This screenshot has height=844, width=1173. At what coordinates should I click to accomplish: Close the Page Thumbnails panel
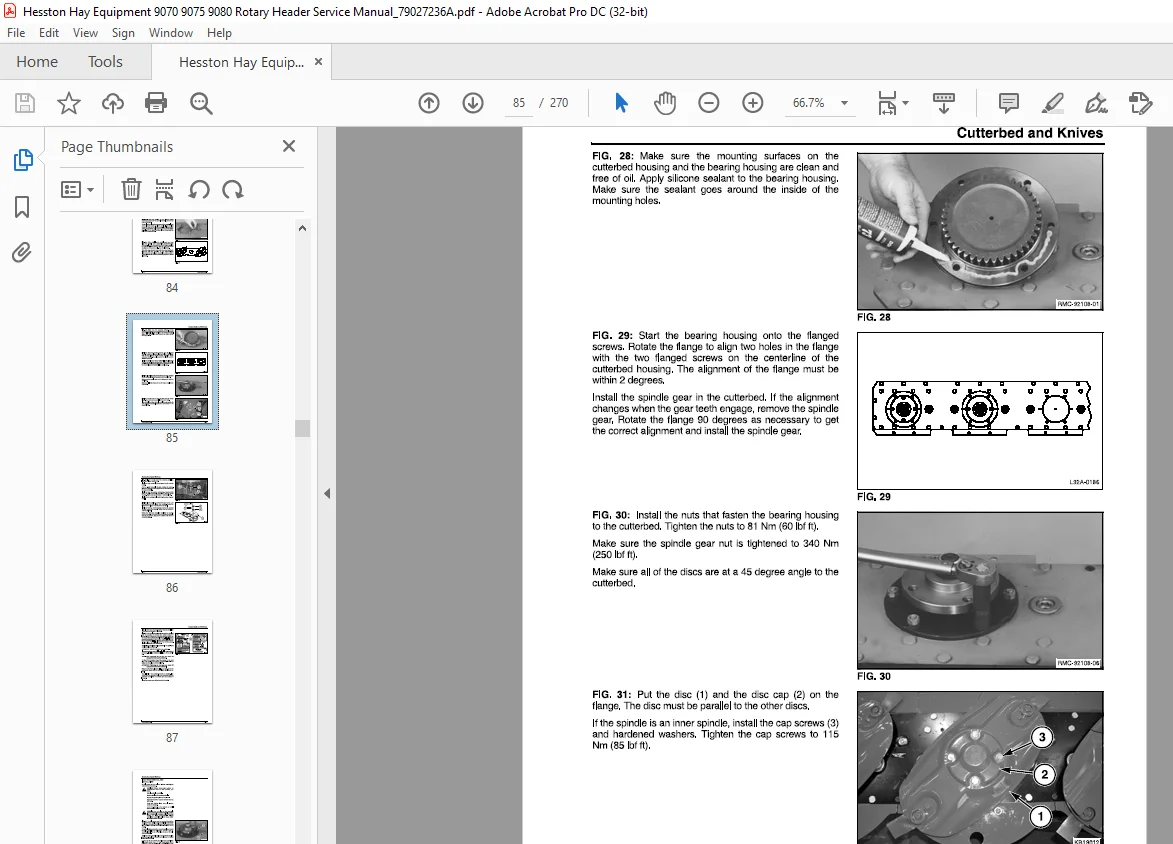[289, 146]
